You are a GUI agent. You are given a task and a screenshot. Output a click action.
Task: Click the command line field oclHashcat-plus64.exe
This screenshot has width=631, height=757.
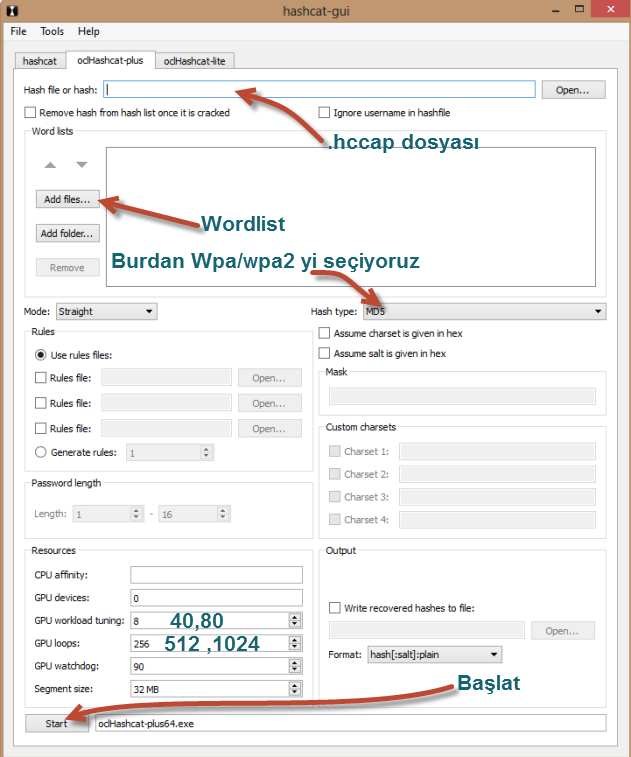click(x=351, y=723)
